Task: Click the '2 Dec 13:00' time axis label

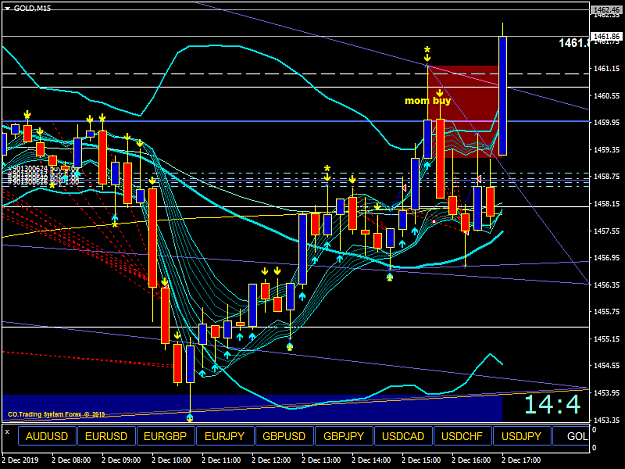Action: tap(321, 460)
